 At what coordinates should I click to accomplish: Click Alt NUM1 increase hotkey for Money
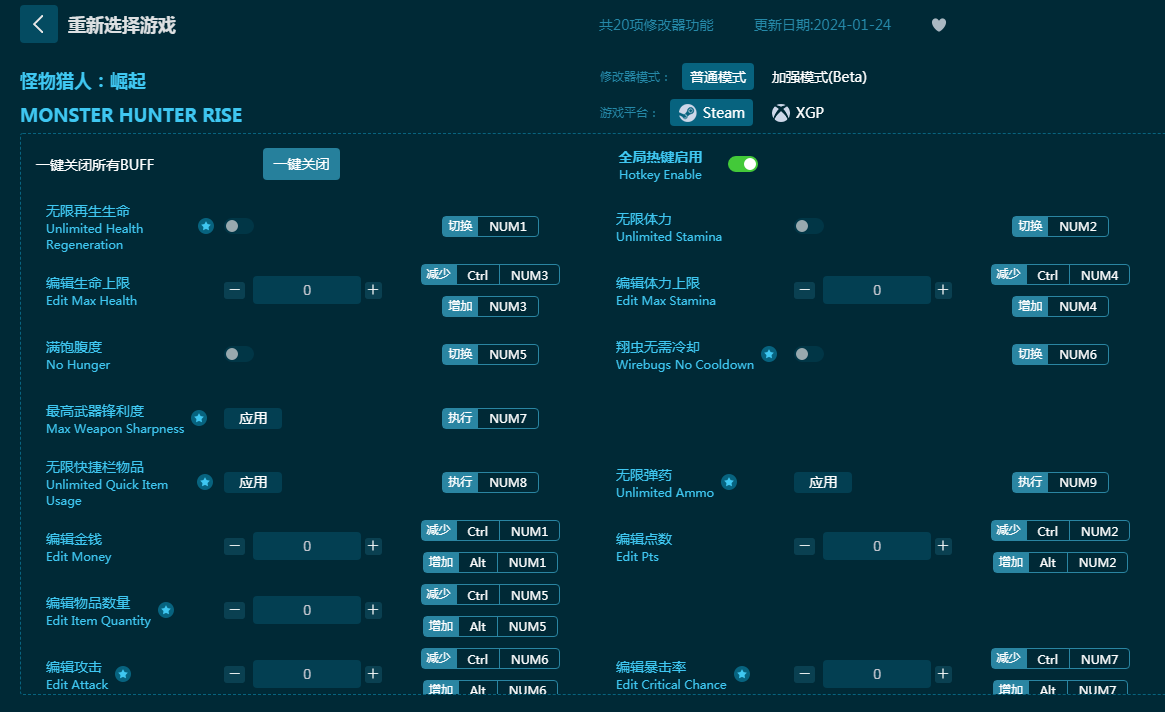490,563
